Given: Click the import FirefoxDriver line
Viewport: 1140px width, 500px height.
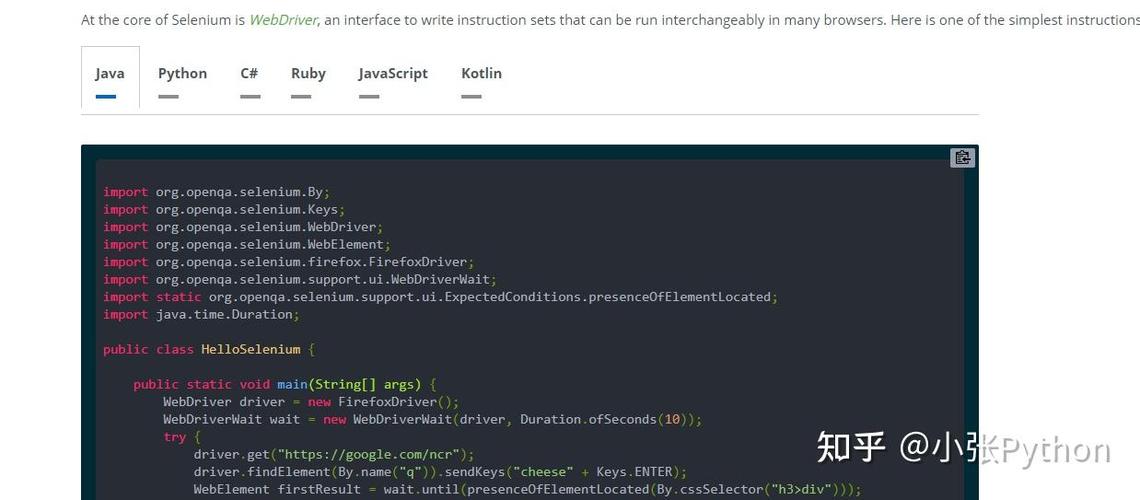Looking at the screenshot, I should (288, 262).
